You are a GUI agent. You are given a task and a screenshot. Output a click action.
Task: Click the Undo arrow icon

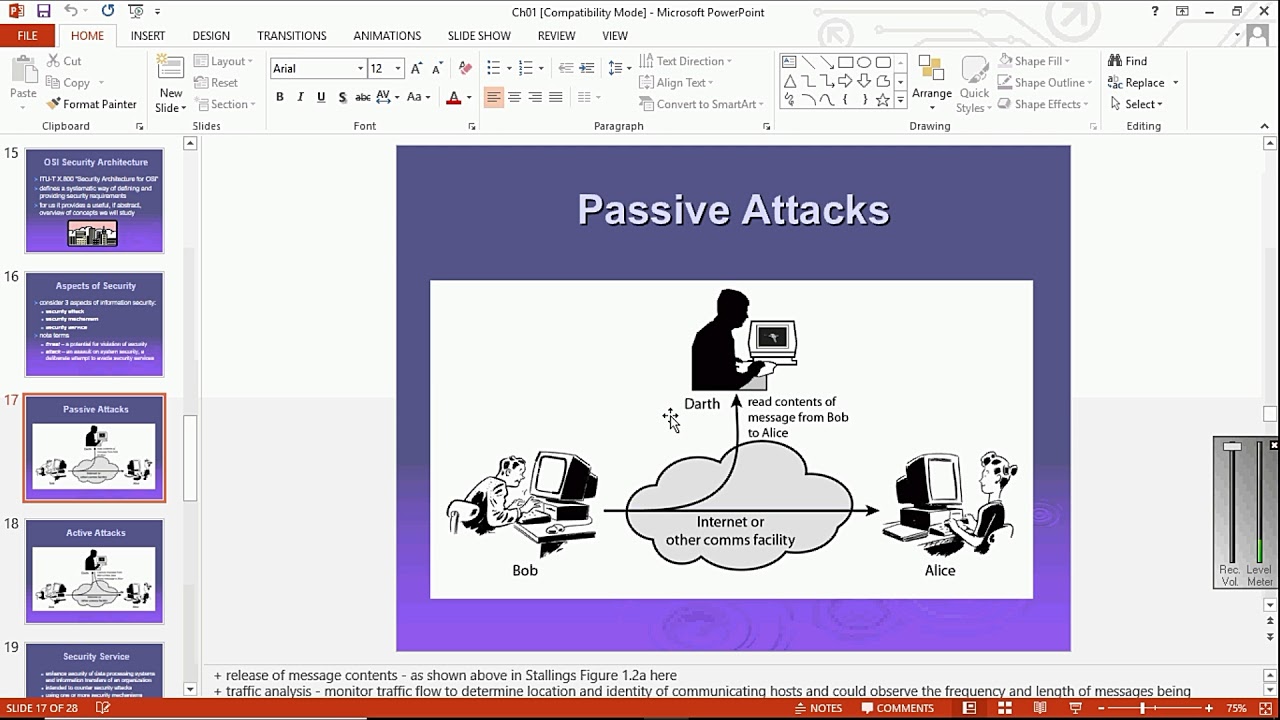click(x=71, y=11)
